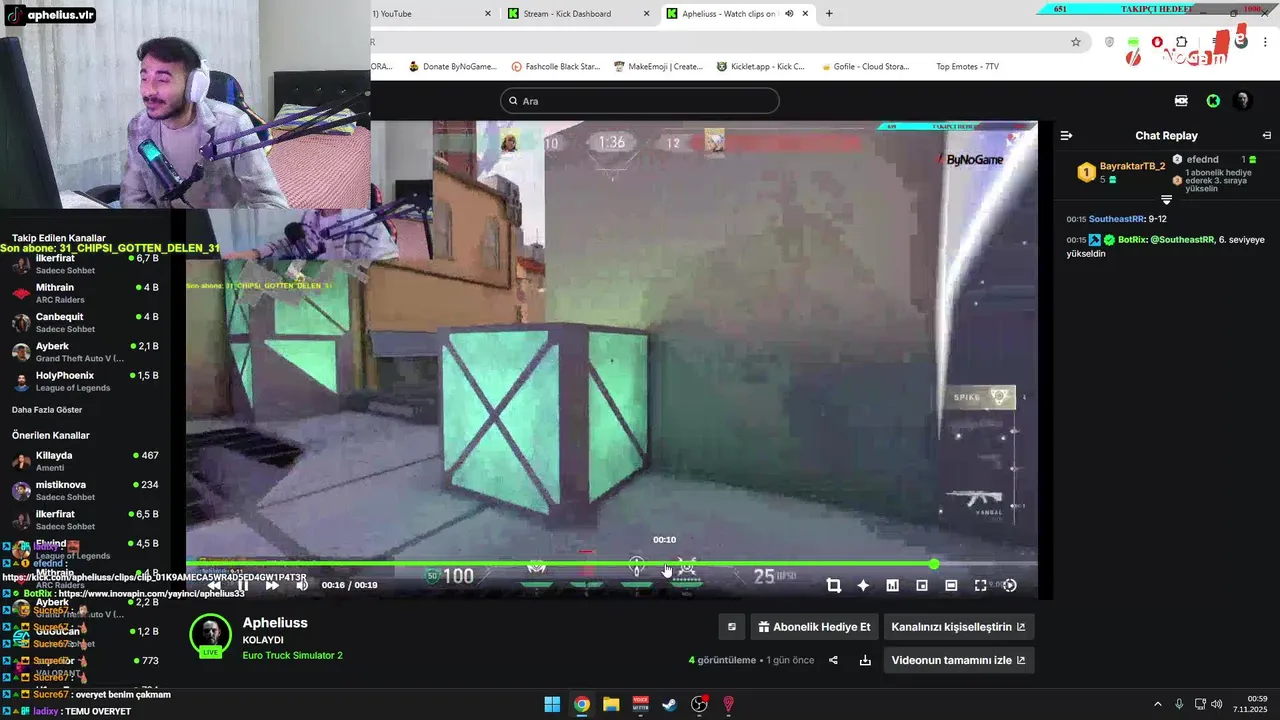This screenshot has width=1280, height=720.
Task: Expand Daha Fazla Göster in sidebar
Action: pos(47,410)
